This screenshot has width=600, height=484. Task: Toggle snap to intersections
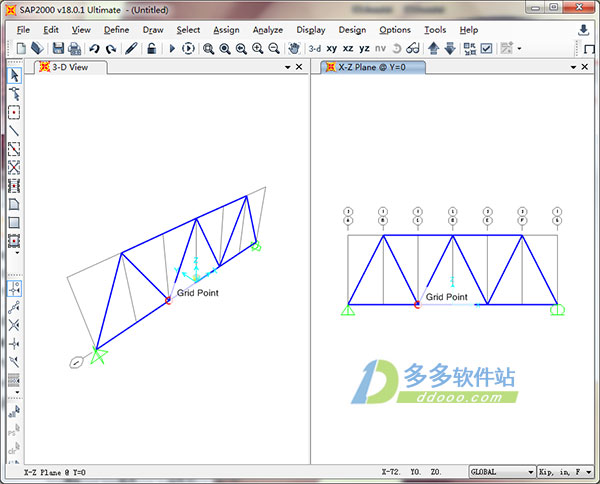pos(14,326)
